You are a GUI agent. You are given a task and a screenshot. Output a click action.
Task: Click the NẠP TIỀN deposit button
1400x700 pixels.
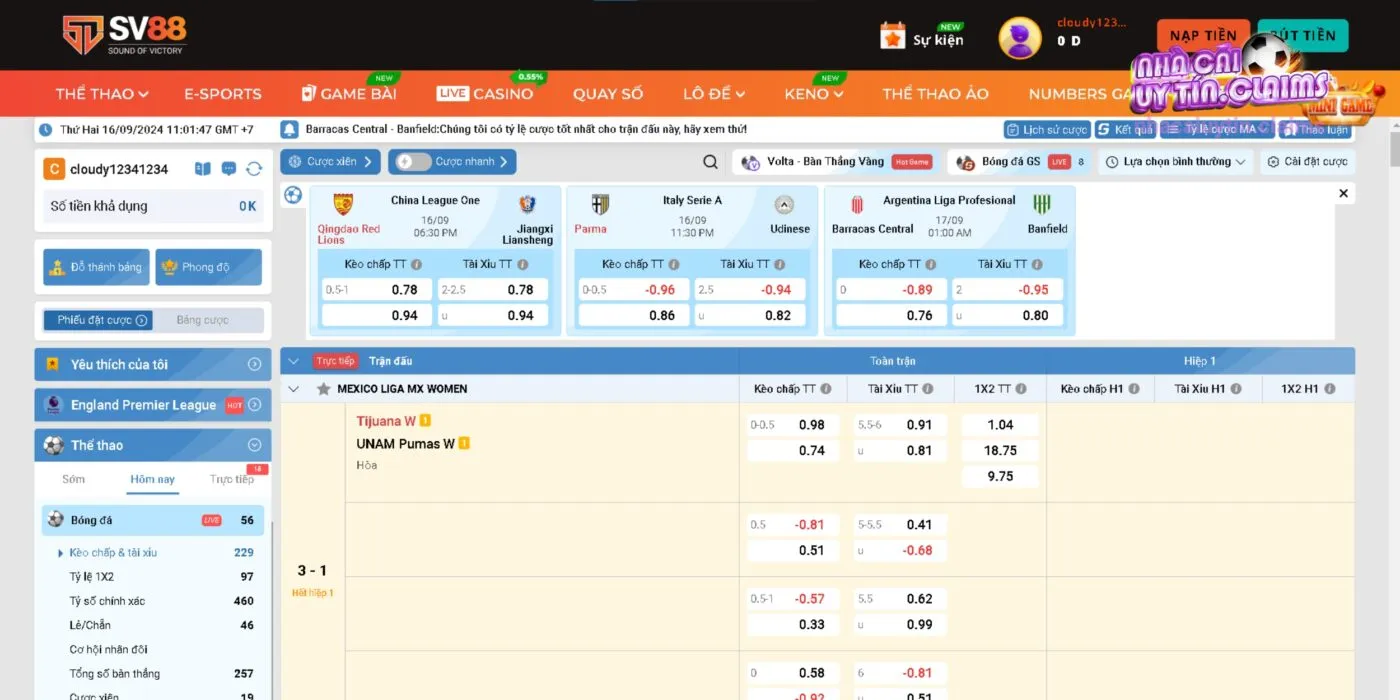pos(1203,36)
